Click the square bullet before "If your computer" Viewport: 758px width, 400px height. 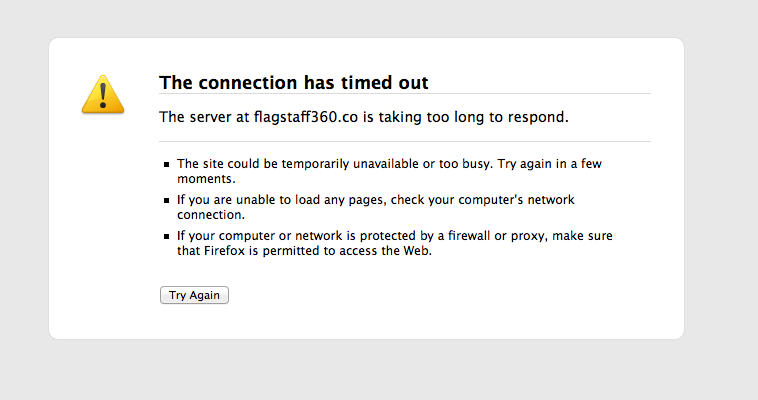click(x=167, y=237)
